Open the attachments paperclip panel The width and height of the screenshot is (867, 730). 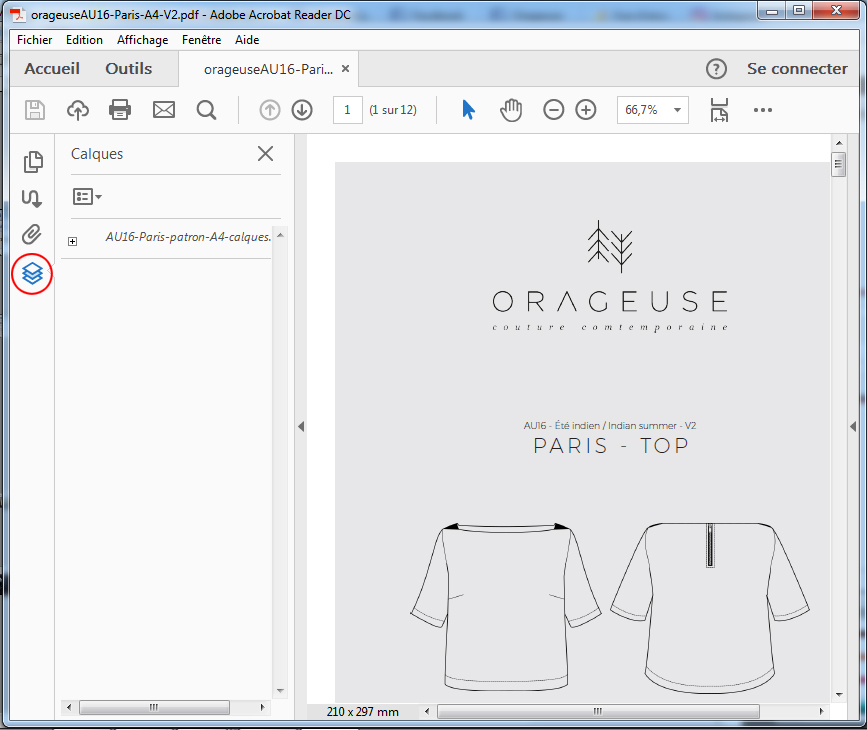(32, 234)
